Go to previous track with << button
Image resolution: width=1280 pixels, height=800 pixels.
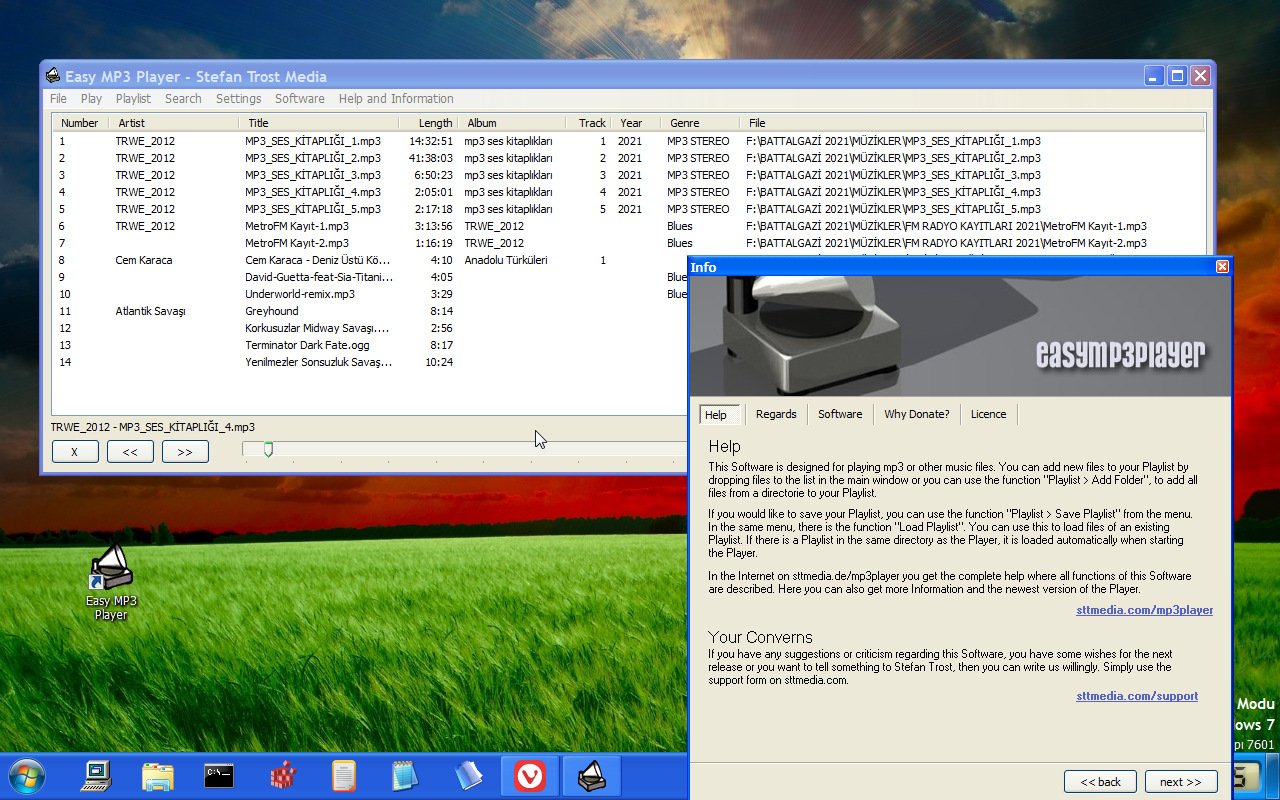[130, 452]
